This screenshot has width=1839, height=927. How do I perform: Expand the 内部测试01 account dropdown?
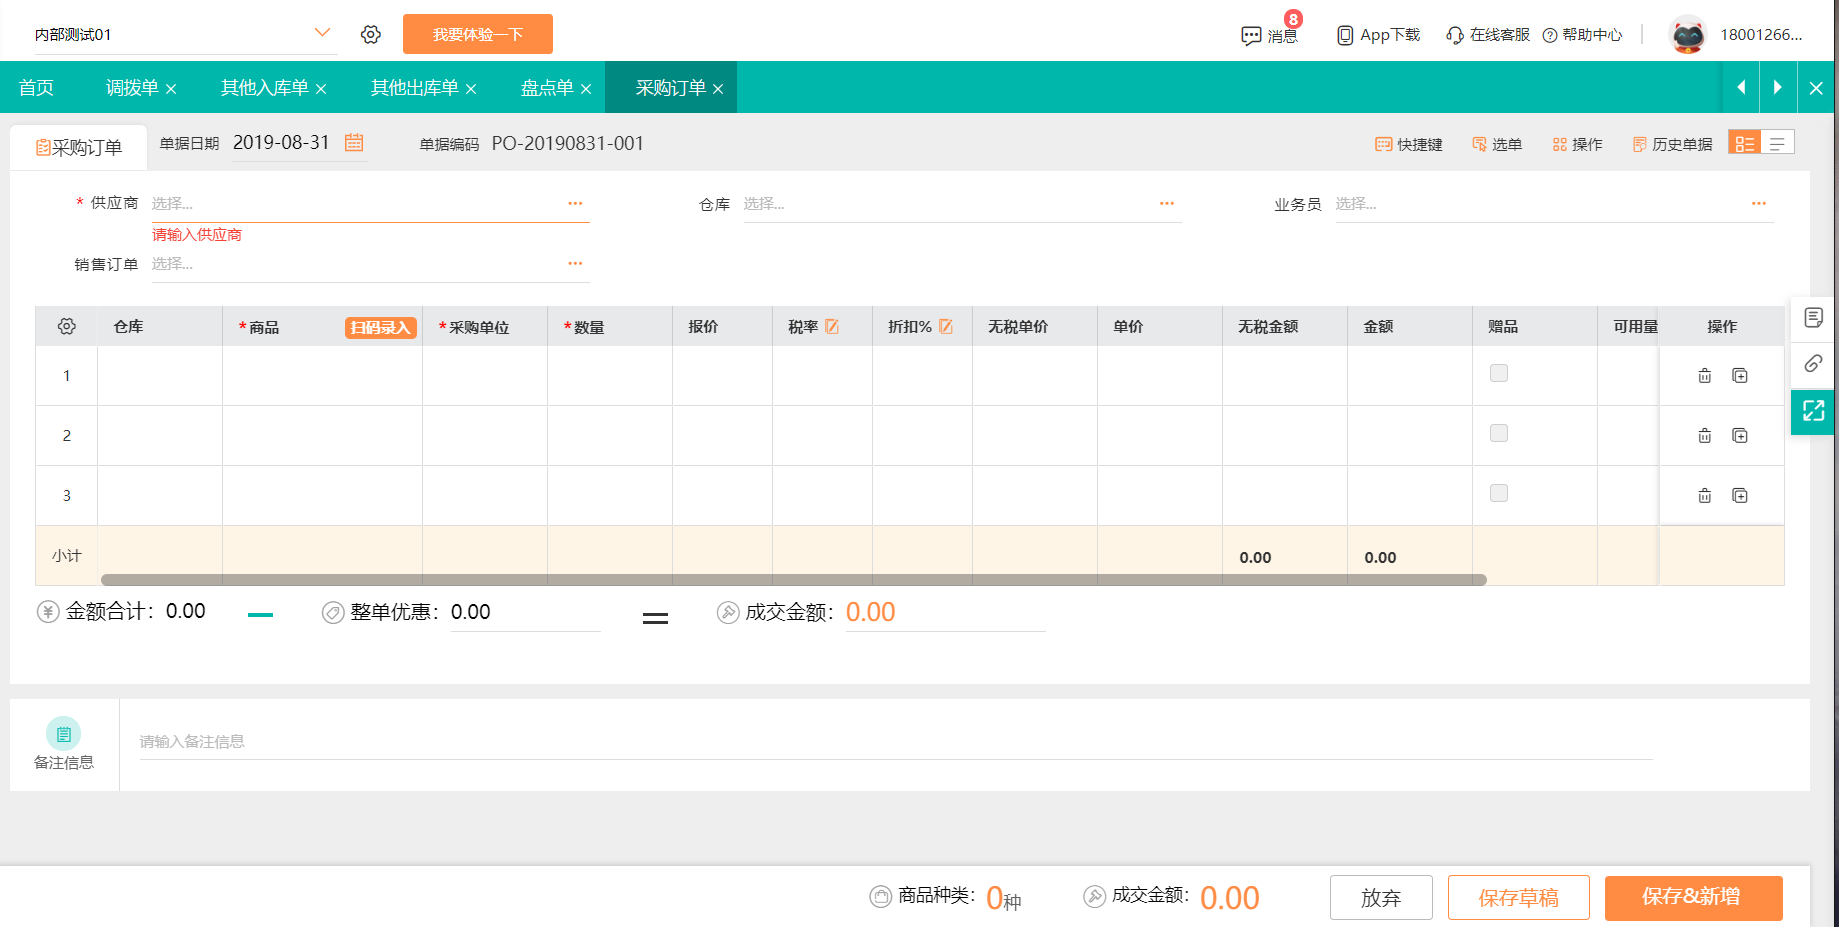point(322,33)
